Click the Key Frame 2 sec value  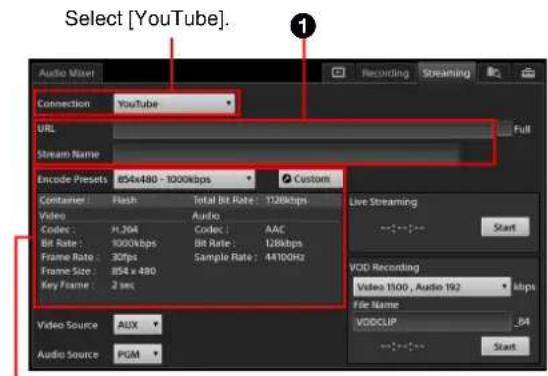coord(123,285)
